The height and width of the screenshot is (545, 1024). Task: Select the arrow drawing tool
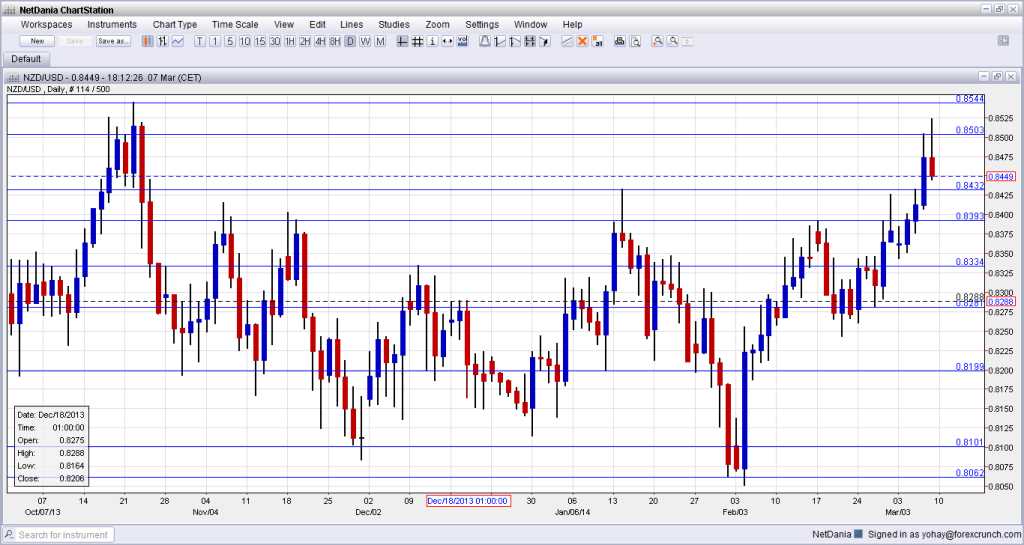(x=545, y=41)
